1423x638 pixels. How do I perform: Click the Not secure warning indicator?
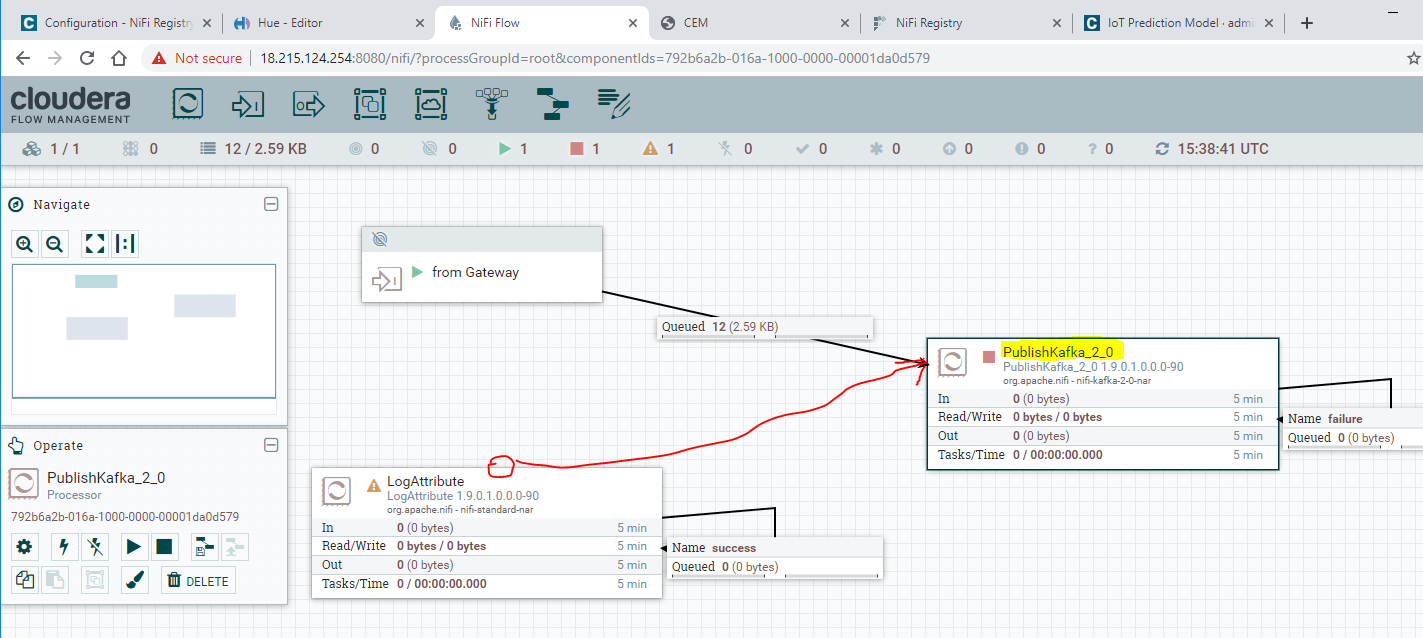tap(197, 58)
